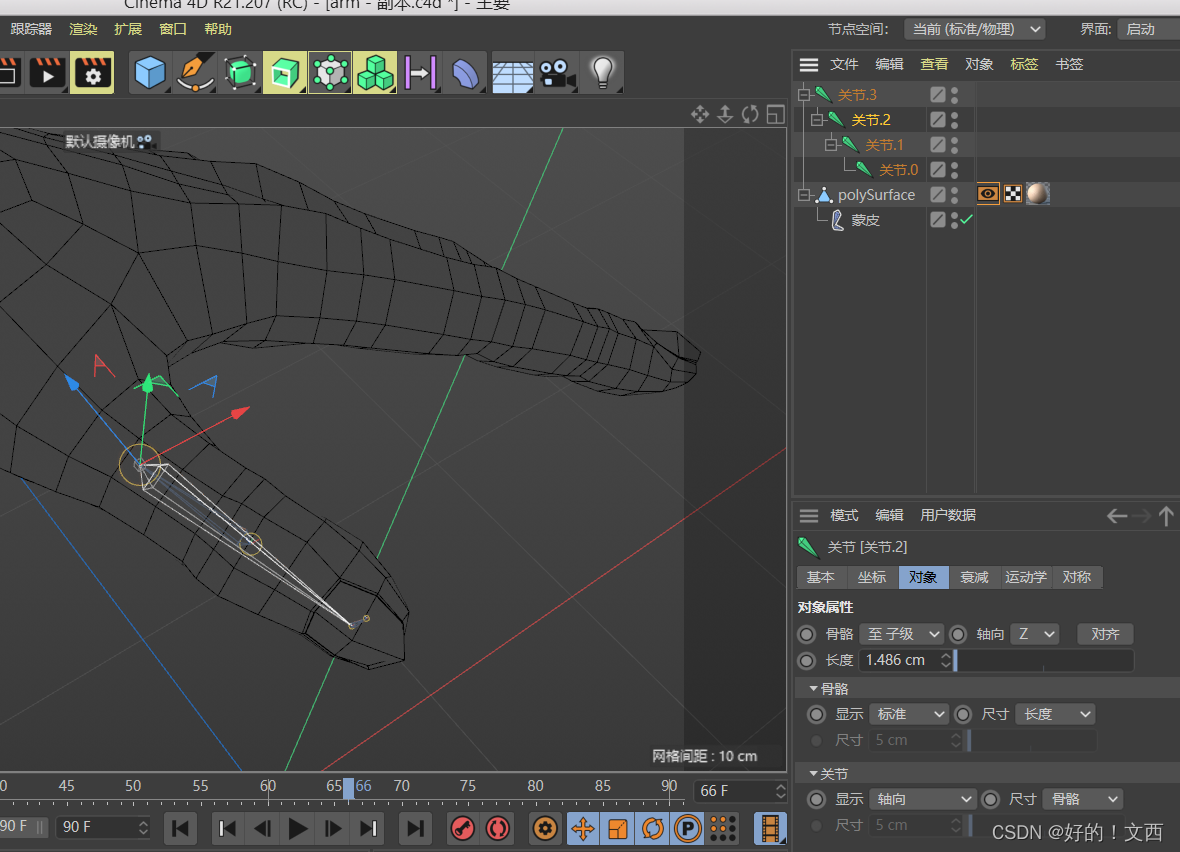Screen dimensions: 1180x852
Task: Select the spline Pen tool
Action: click(x=194, y=73)
